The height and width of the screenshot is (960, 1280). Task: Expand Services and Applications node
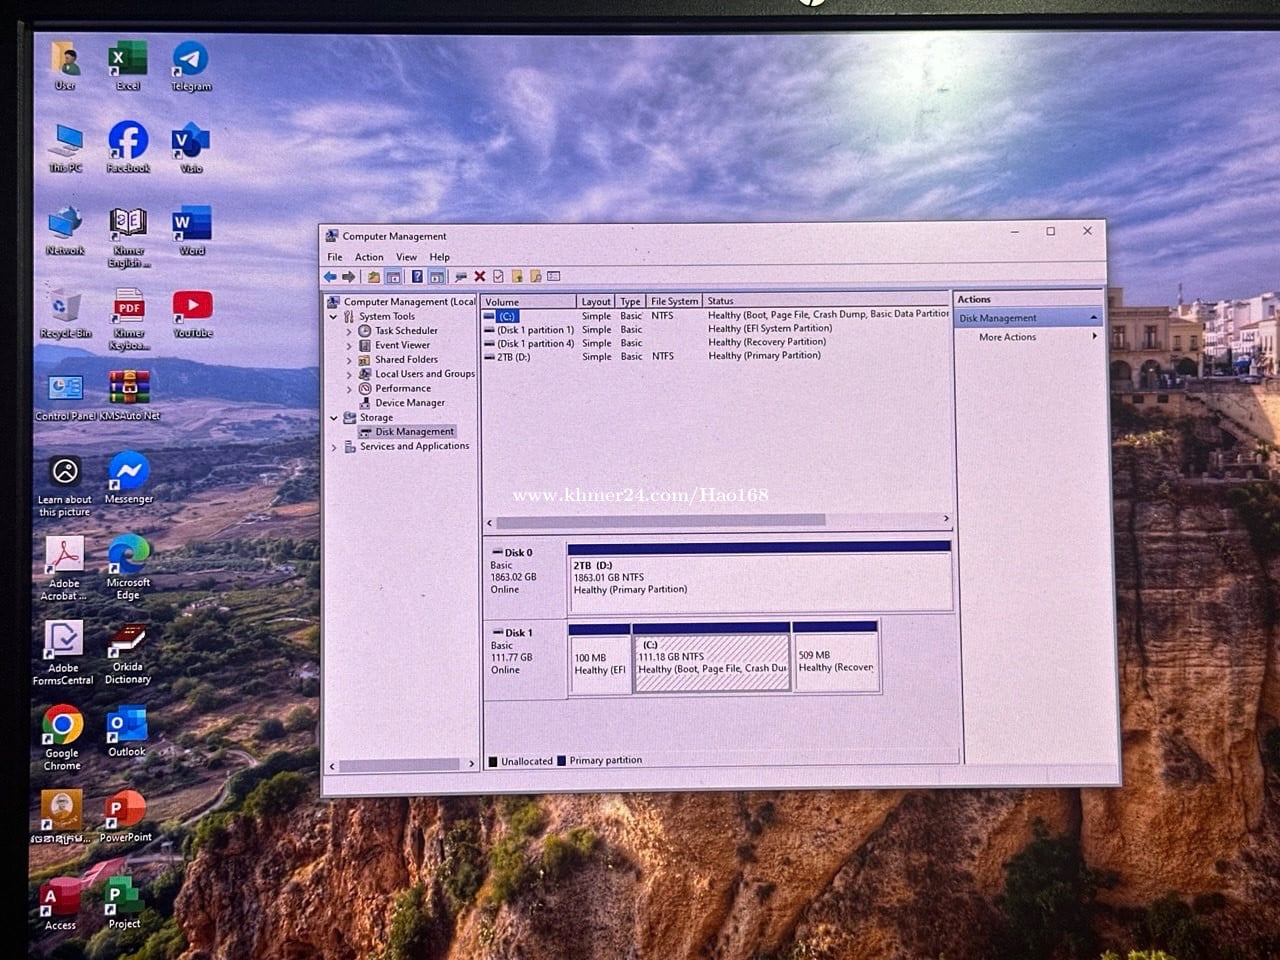[x=334, y=447]
